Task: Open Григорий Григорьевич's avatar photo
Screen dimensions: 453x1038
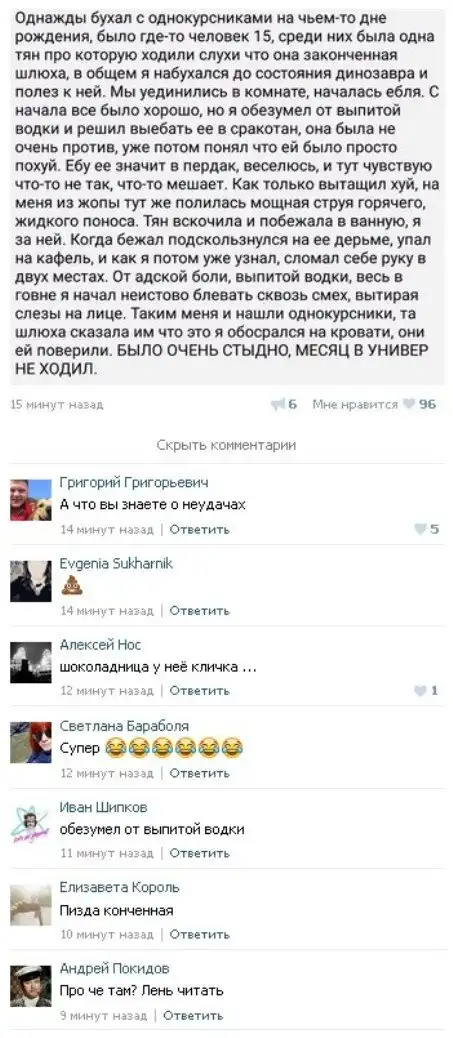Action: [30, 500]
